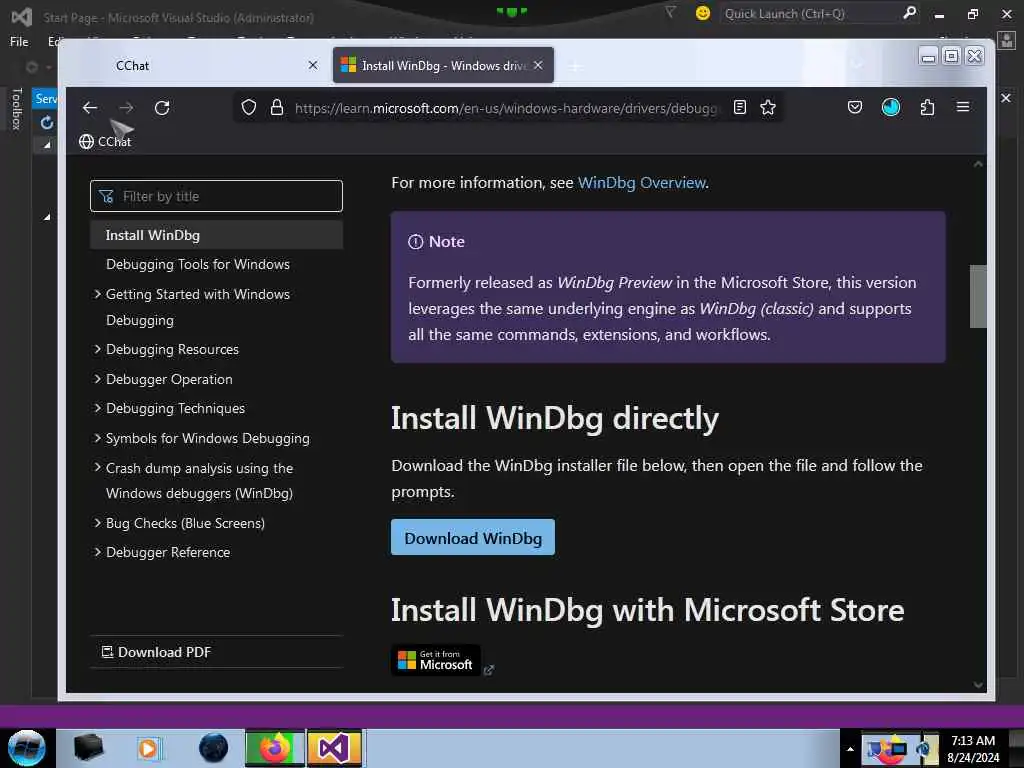Open the Firefox account avatar

tap(891, 107)
